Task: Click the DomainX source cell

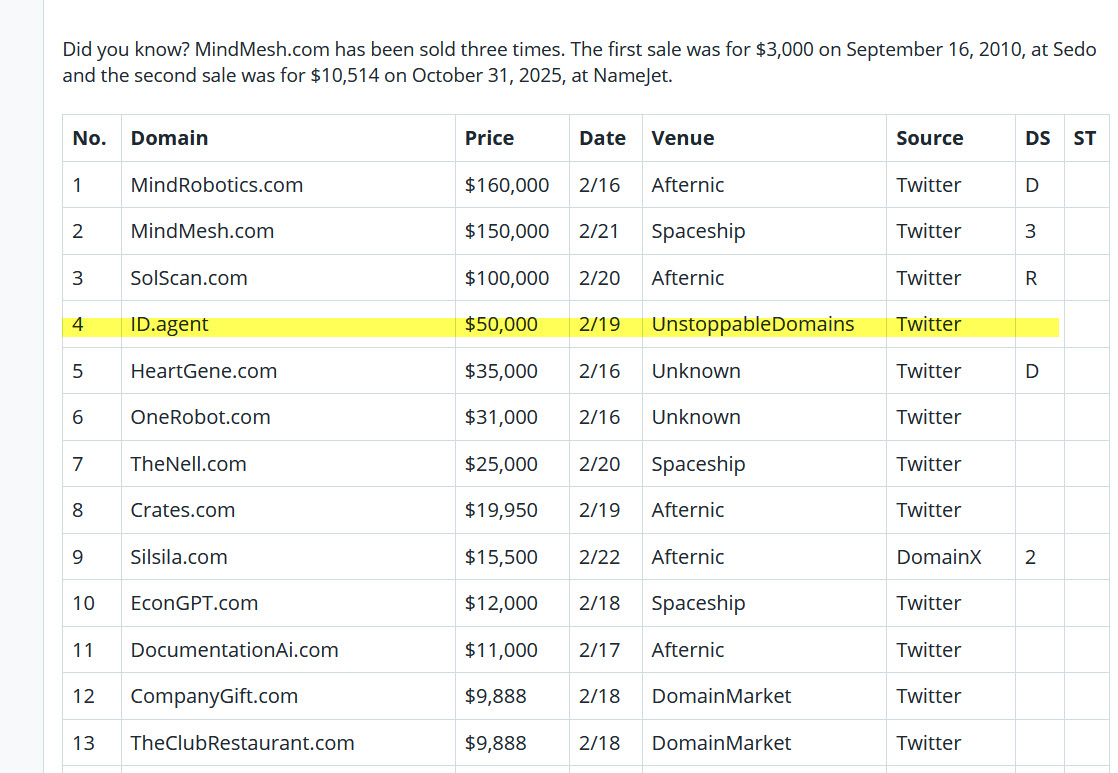Action: [x=938, y=556]
